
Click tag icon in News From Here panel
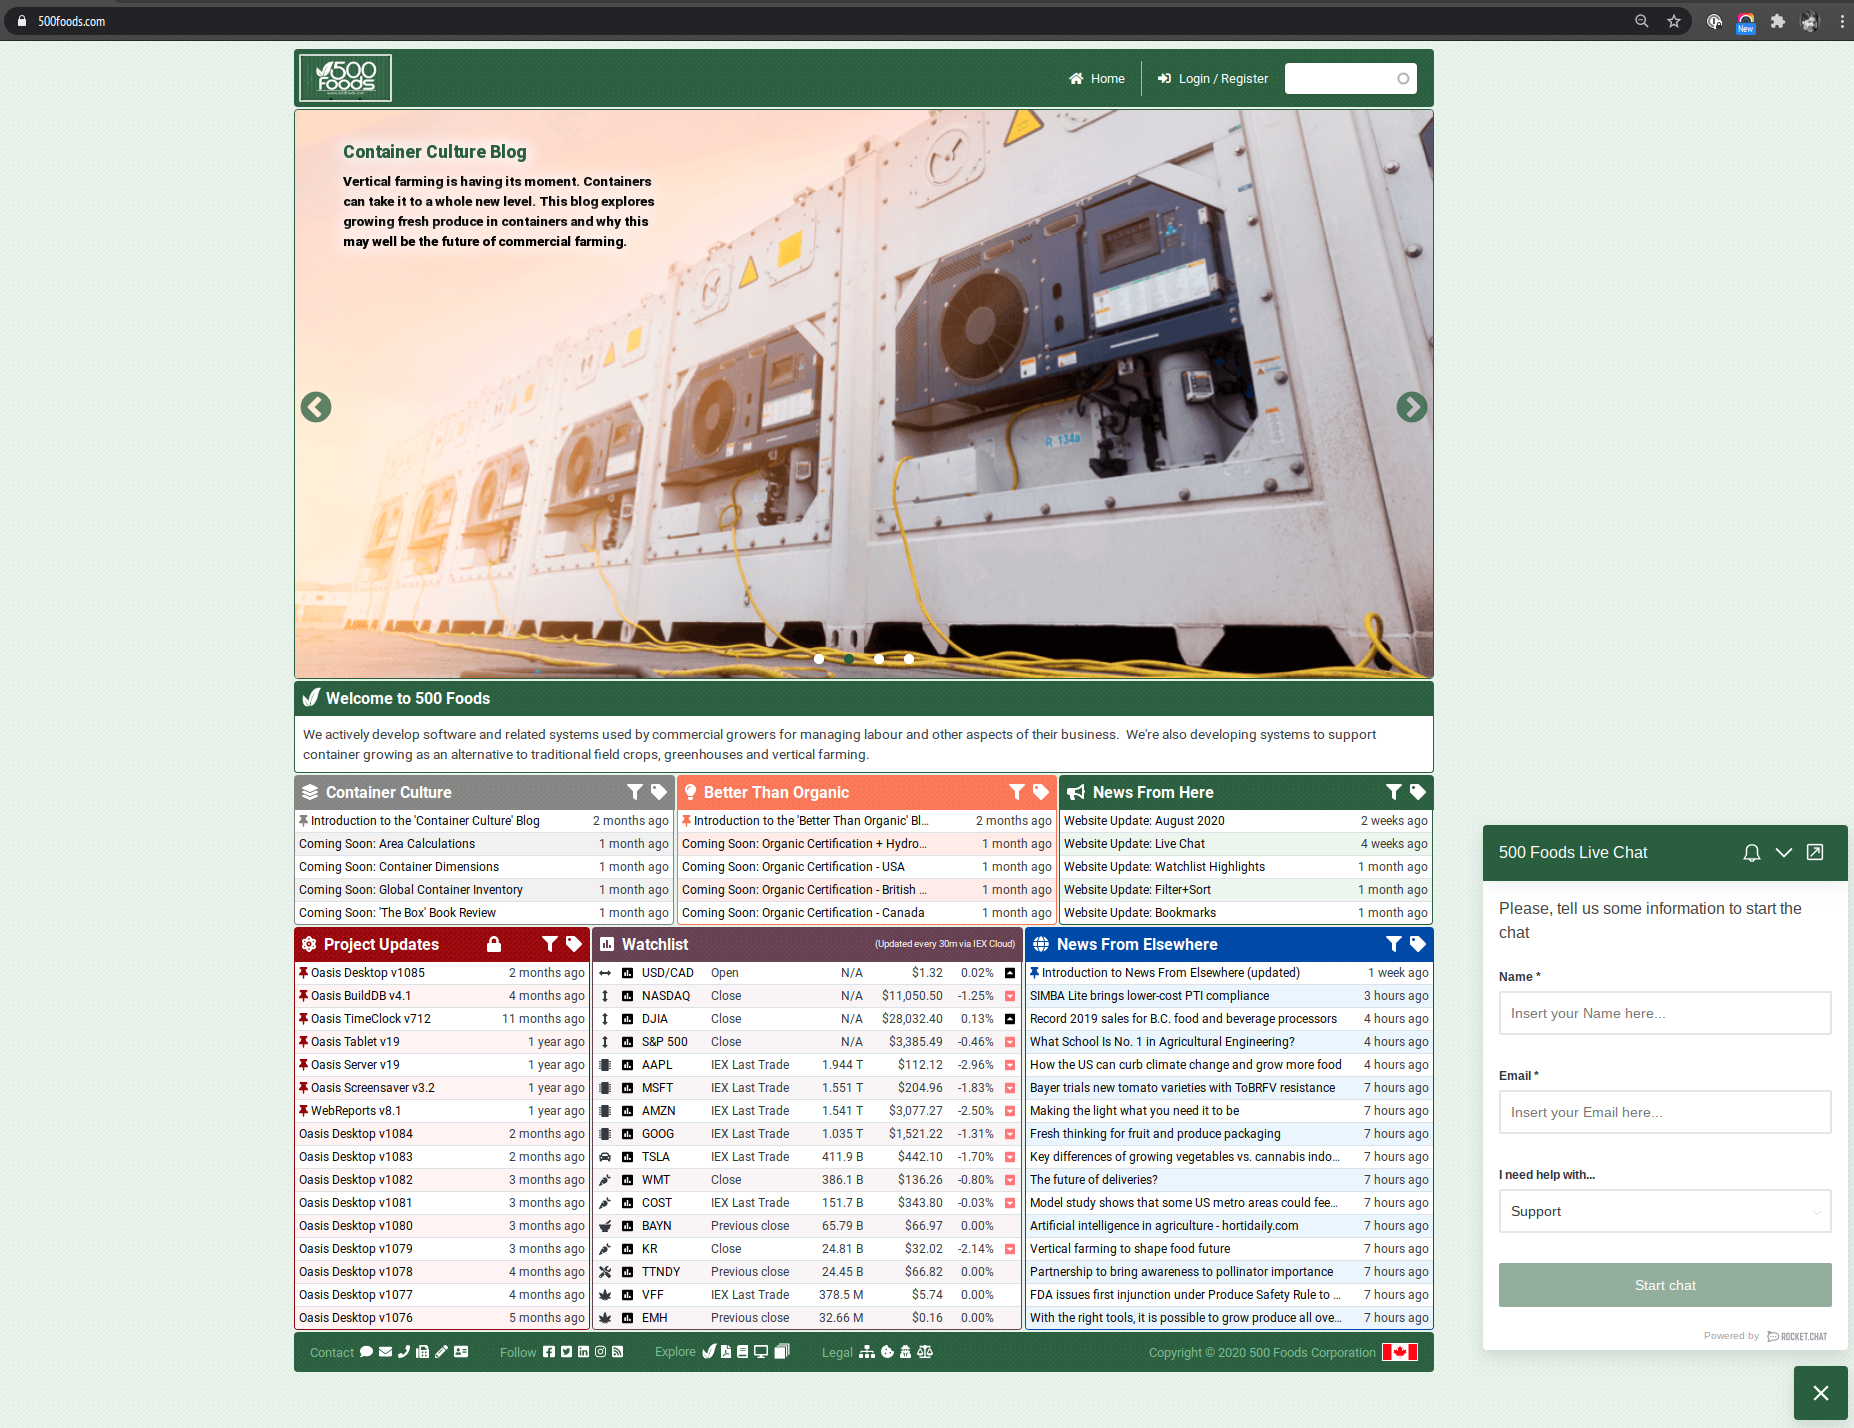[x=1417, y=792]
